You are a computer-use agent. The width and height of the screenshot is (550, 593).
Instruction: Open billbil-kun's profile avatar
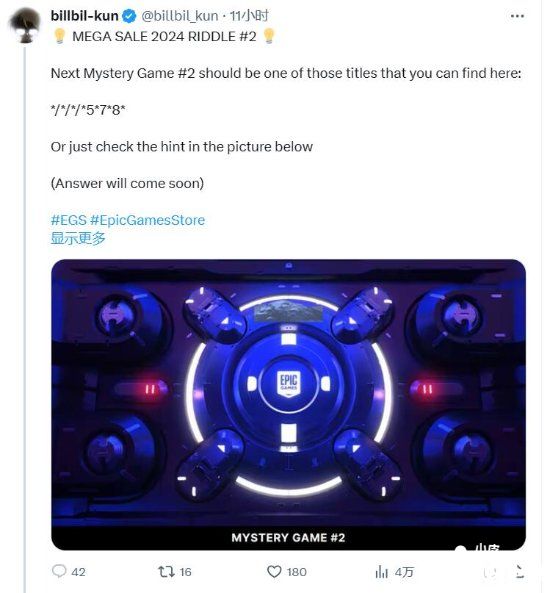(x=25, y=25)
